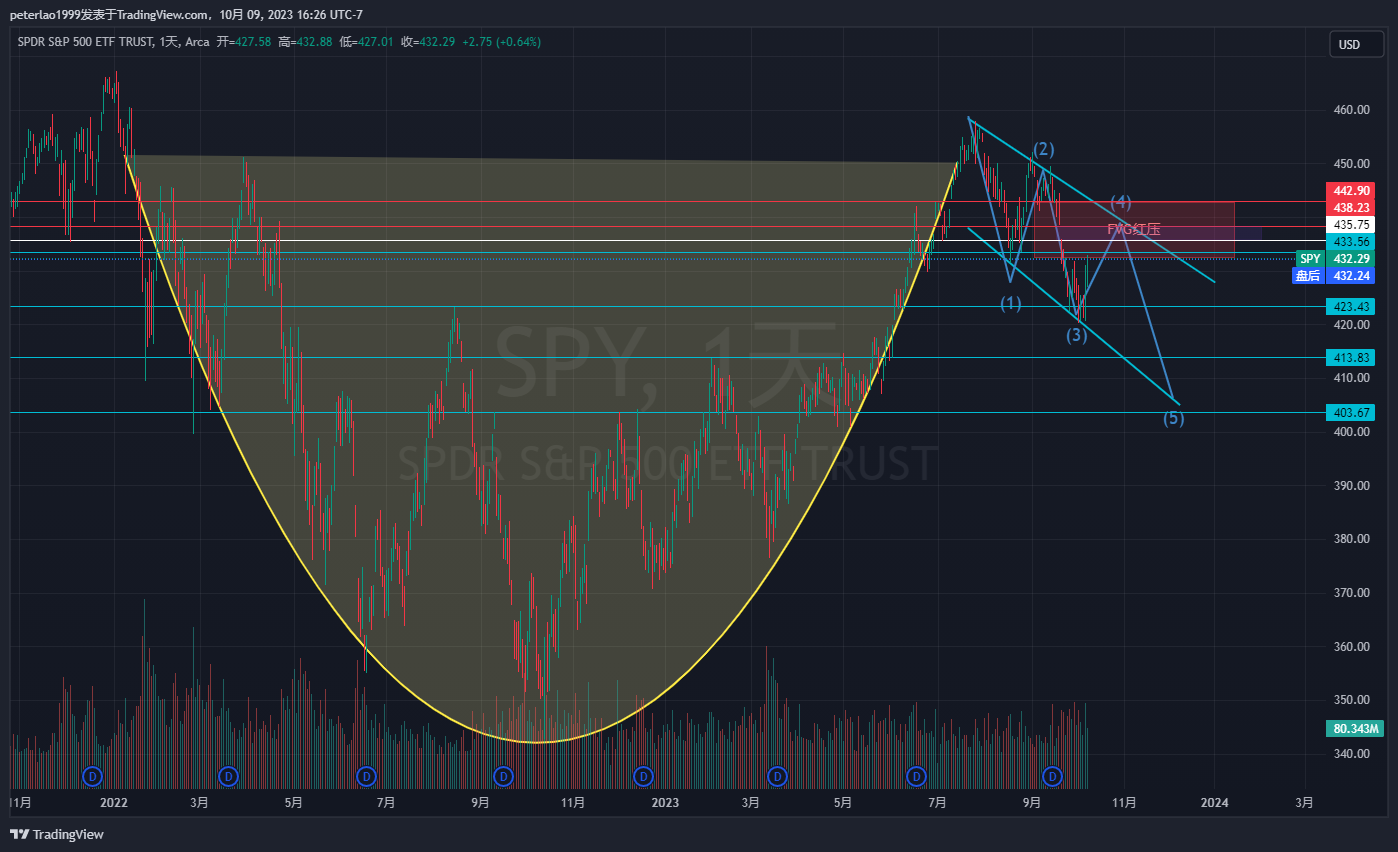Click the blue 盘后 432.24 label
The image size is (1398, 852).
(1335, 276)
